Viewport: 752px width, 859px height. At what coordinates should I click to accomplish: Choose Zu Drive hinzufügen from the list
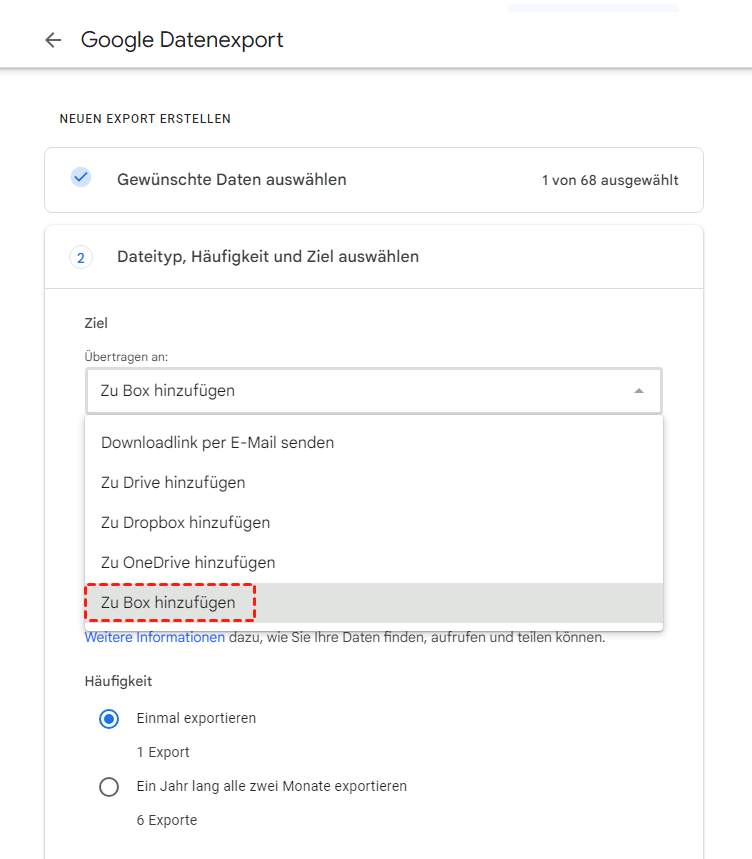point(173,482)
